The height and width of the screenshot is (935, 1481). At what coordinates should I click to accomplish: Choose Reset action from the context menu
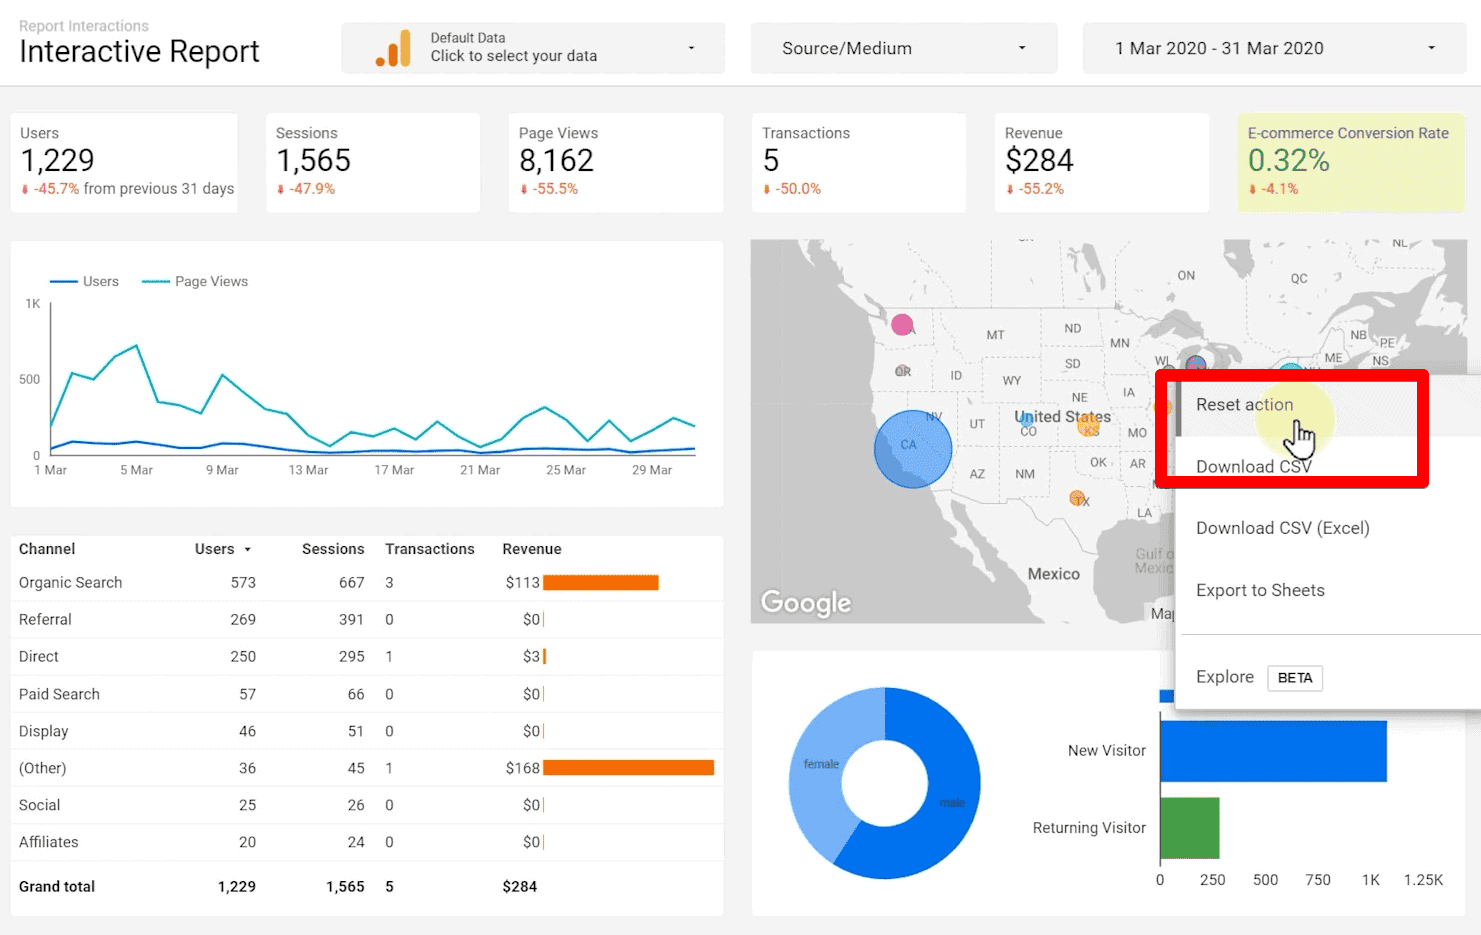[1244, 404]
